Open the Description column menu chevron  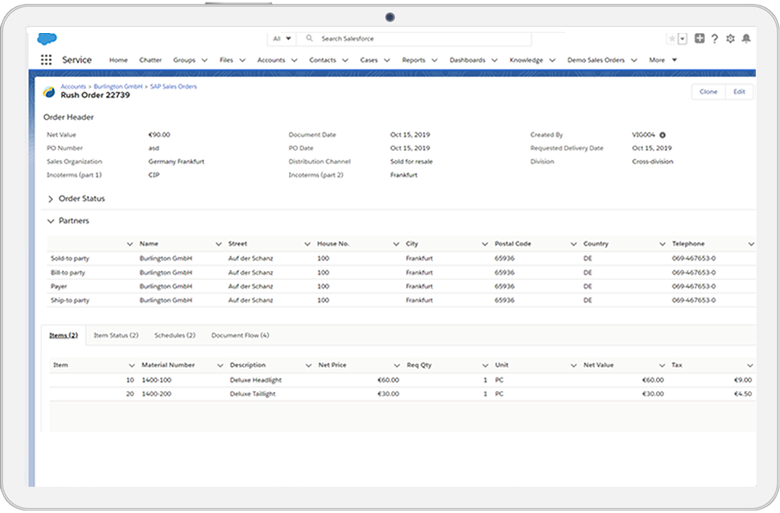coord(308,365)
